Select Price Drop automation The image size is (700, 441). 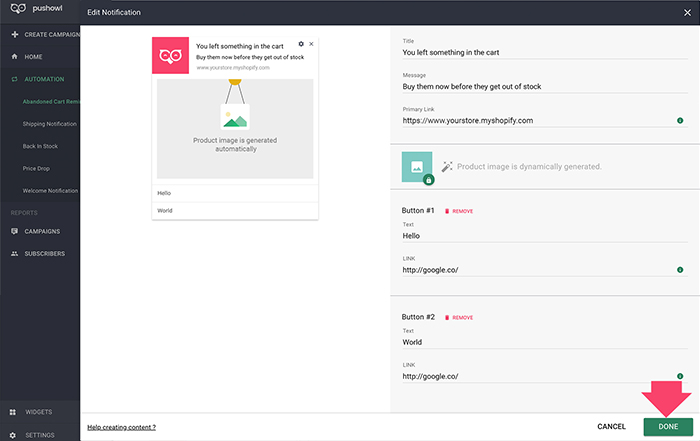(36, 169)
